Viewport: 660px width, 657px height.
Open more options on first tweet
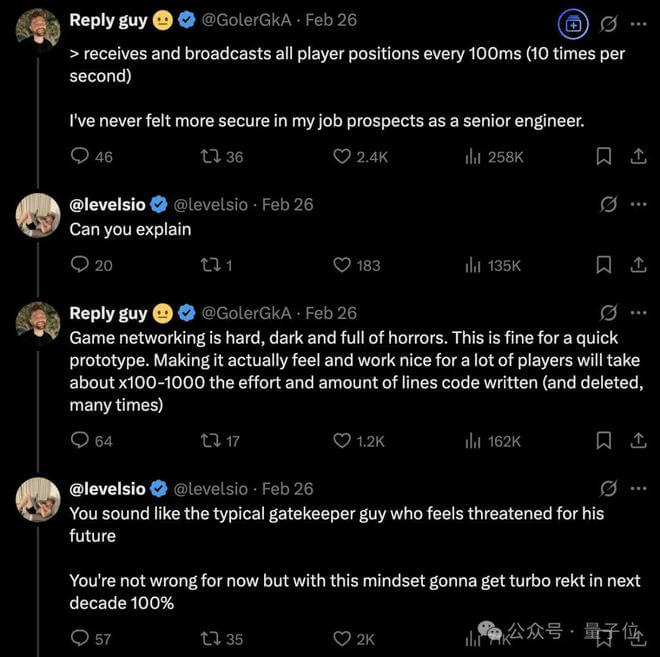point(639,24)
